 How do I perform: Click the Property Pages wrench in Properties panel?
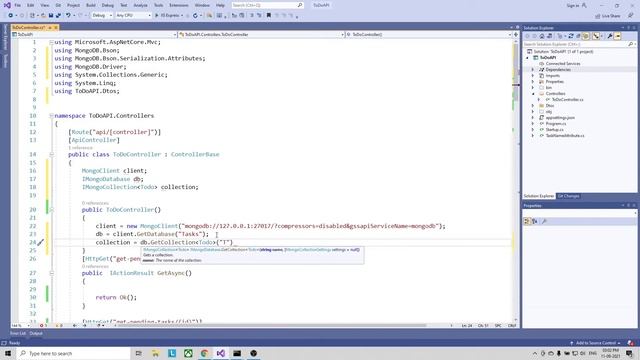click(x=544, y=221)
